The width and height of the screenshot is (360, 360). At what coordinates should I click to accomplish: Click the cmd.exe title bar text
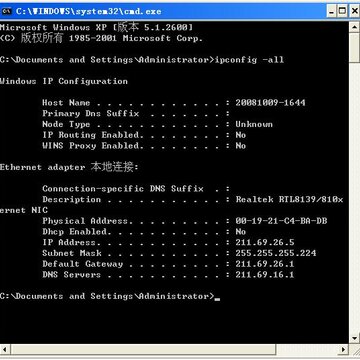89,11
